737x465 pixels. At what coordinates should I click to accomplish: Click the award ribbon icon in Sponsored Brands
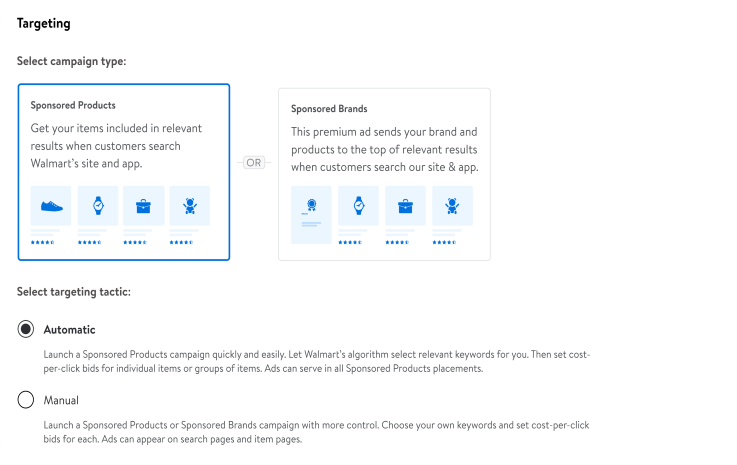click(x=311, y=207)
